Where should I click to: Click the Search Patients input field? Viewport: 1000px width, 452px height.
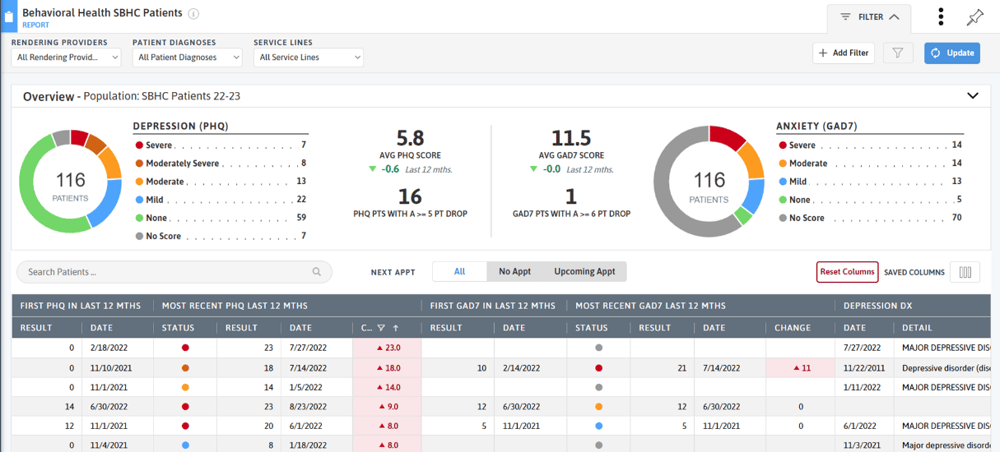tap(174, 272)
